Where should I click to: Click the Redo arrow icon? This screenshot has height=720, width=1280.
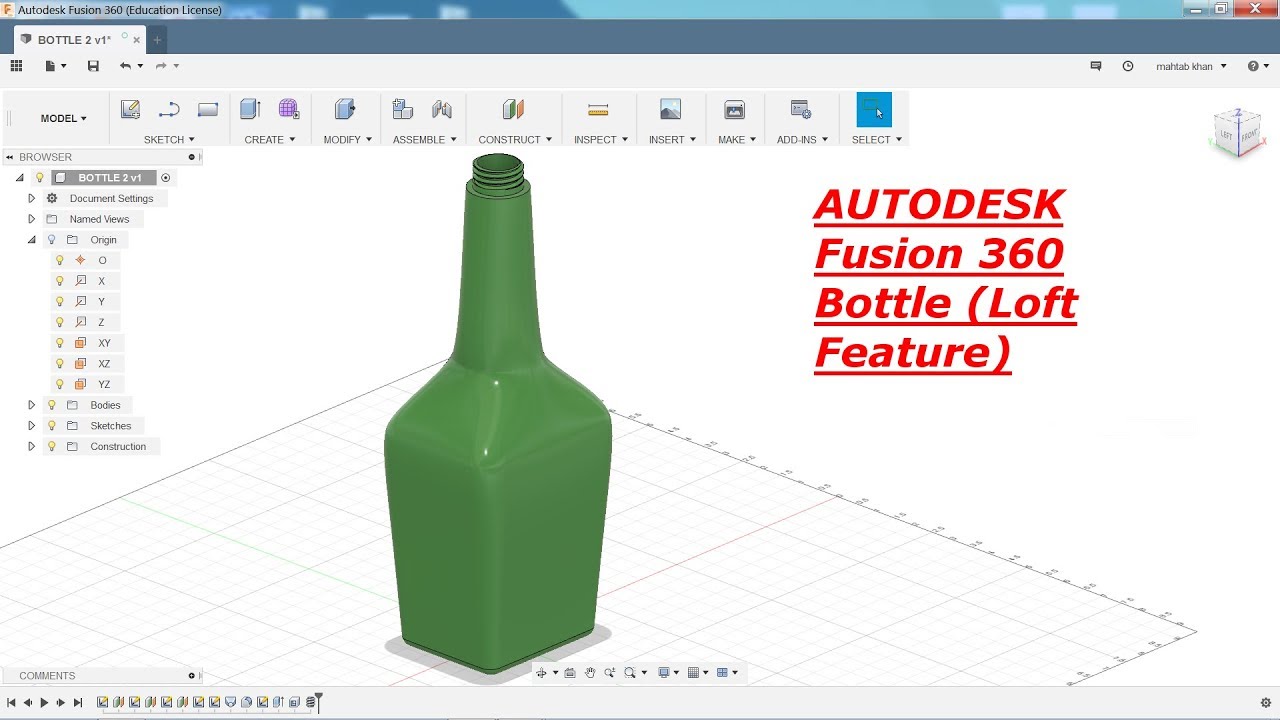[161, 66]
